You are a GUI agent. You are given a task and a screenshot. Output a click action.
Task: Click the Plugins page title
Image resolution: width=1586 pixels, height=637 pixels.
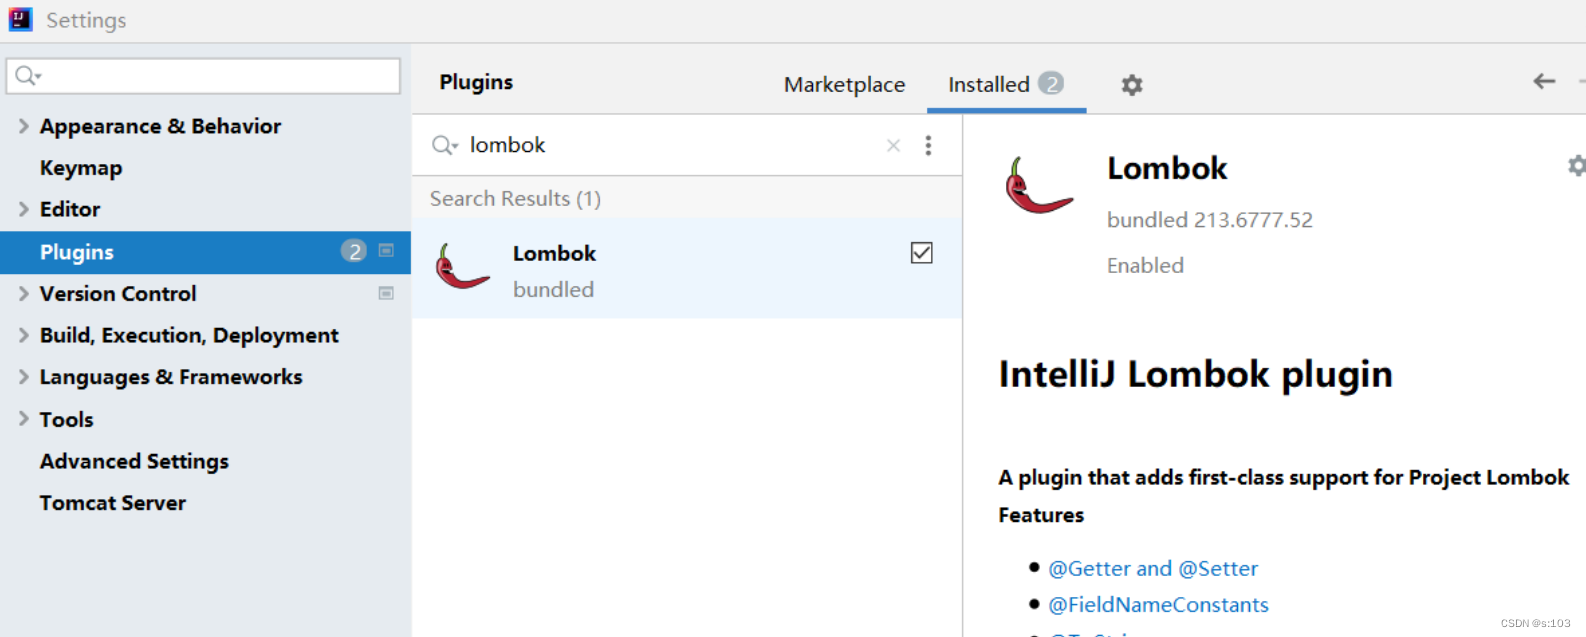click(x=476, y=82)
